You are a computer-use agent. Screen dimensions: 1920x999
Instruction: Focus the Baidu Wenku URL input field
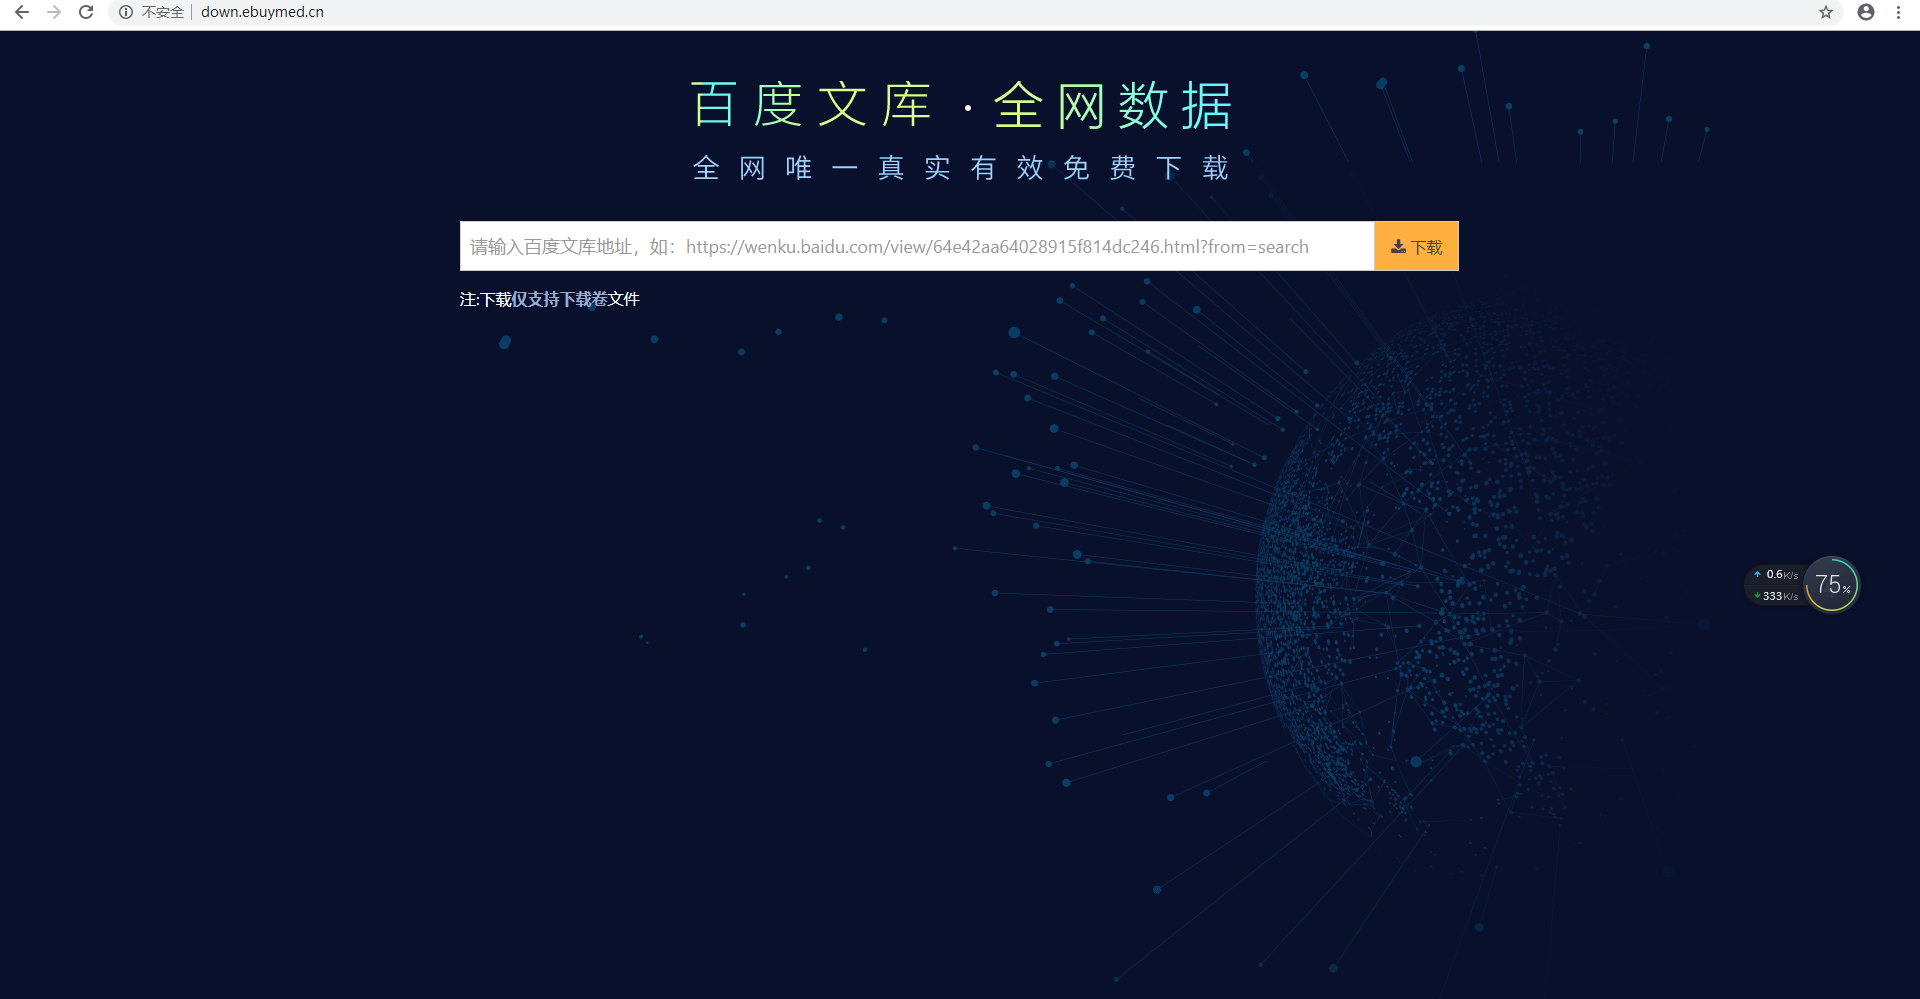tap(917, 246)
